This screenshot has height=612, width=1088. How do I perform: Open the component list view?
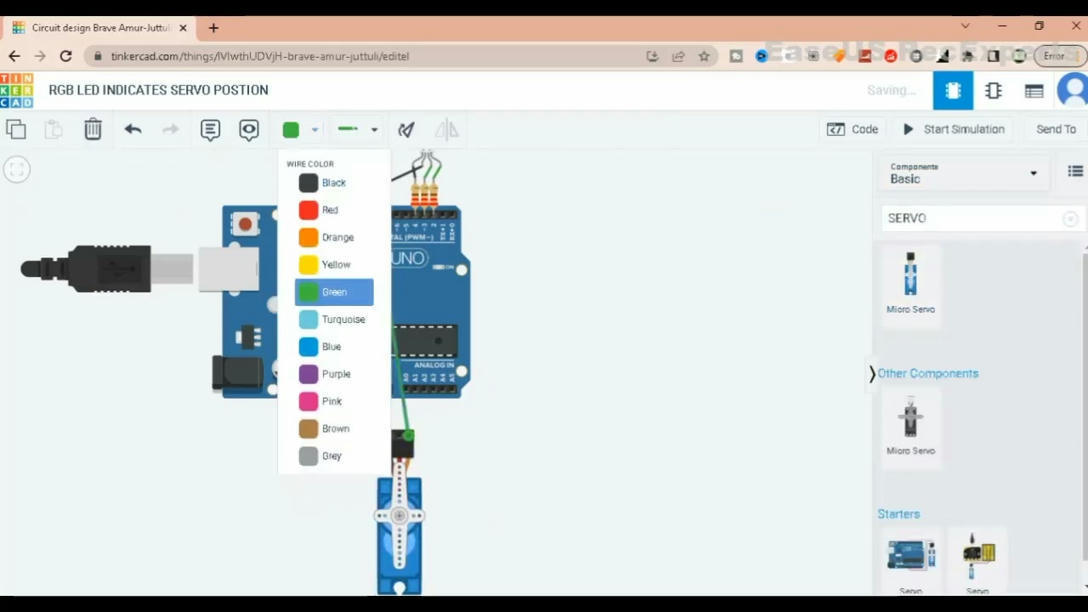1034,91
